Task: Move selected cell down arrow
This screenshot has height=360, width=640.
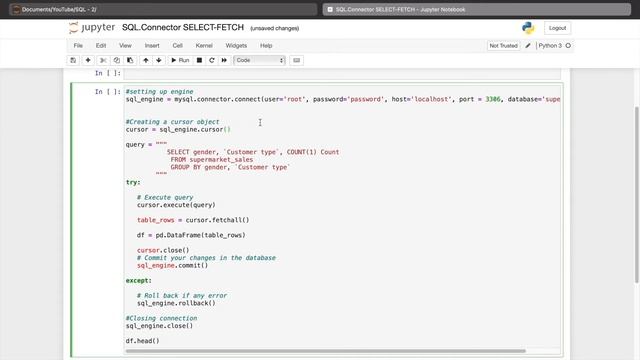Action: [159, 60]
